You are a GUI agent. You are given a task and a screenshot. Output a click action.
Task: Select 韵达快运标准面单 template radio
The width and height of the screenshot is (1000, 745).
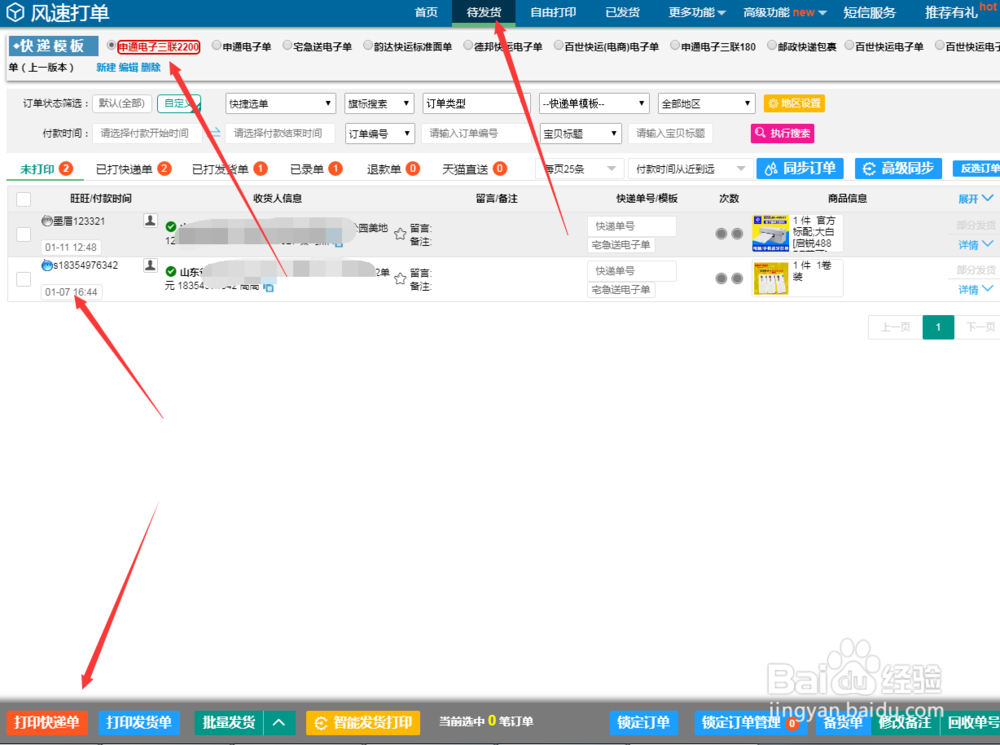click(367, 45)
